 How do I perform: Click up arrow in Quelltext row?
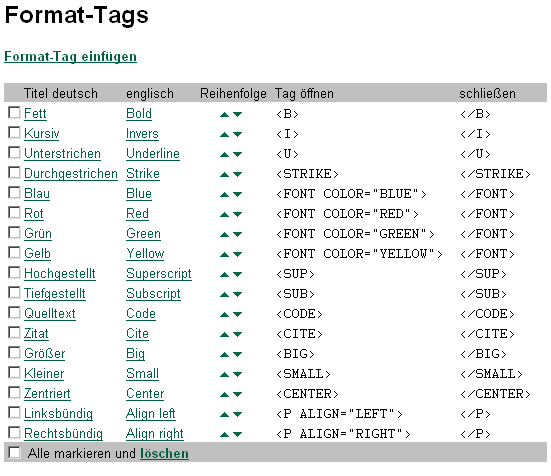[224, 315]
